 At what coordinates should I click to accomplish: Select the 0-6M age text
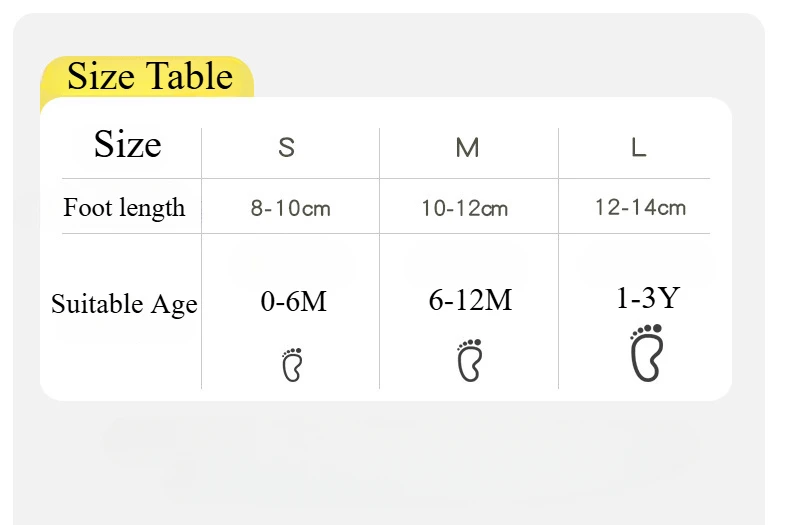(x=294, y=302)
